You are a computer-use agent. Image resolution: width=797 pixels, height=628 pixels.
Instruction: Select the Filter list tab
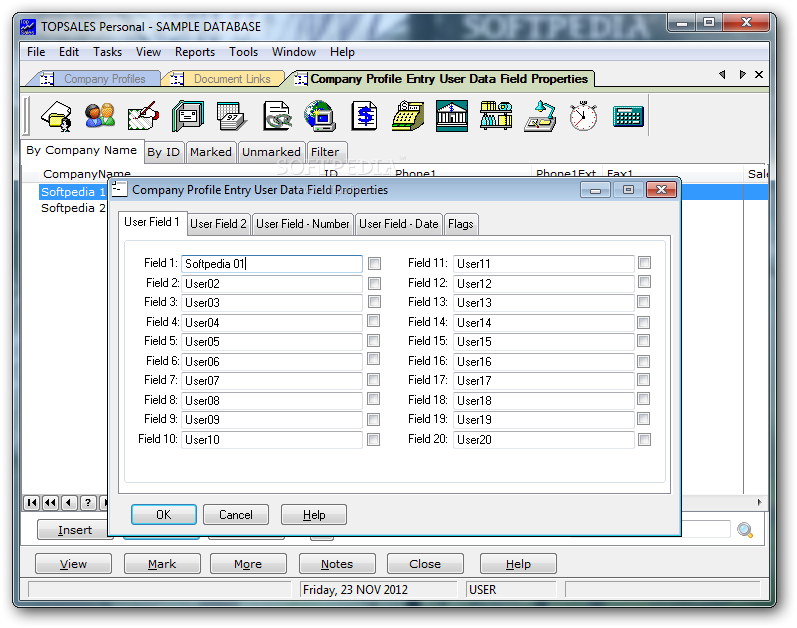click(325, 152)
